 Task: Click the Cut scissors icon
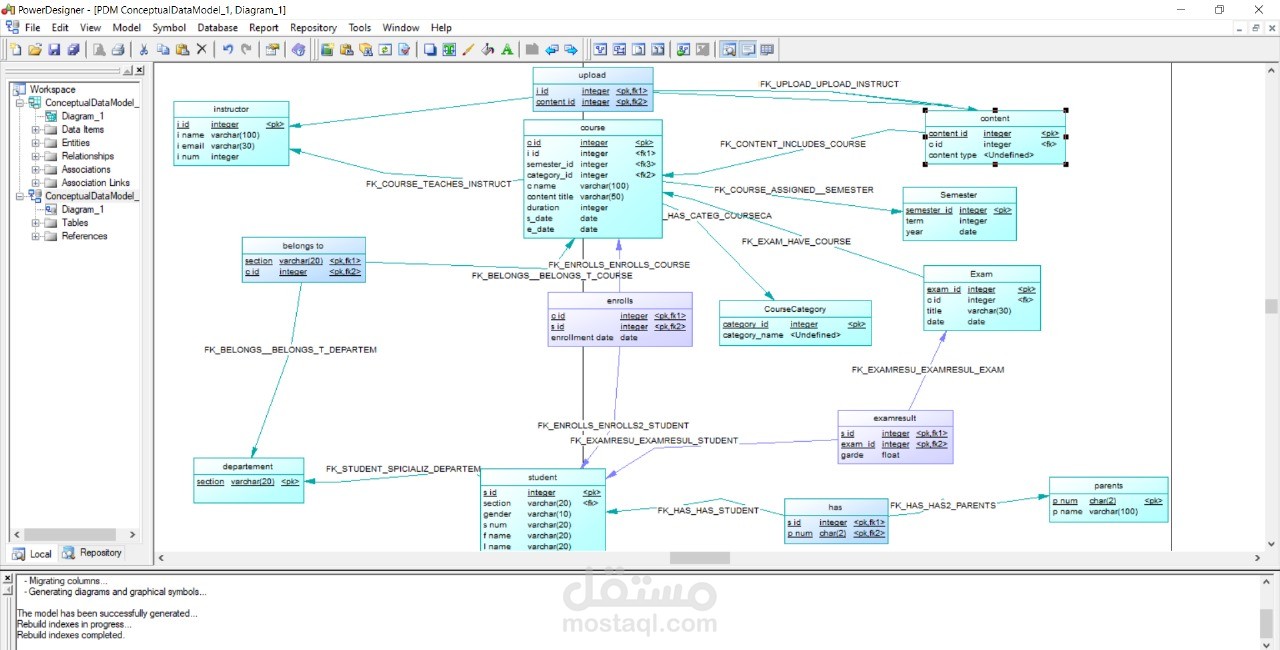click(144, 49)
